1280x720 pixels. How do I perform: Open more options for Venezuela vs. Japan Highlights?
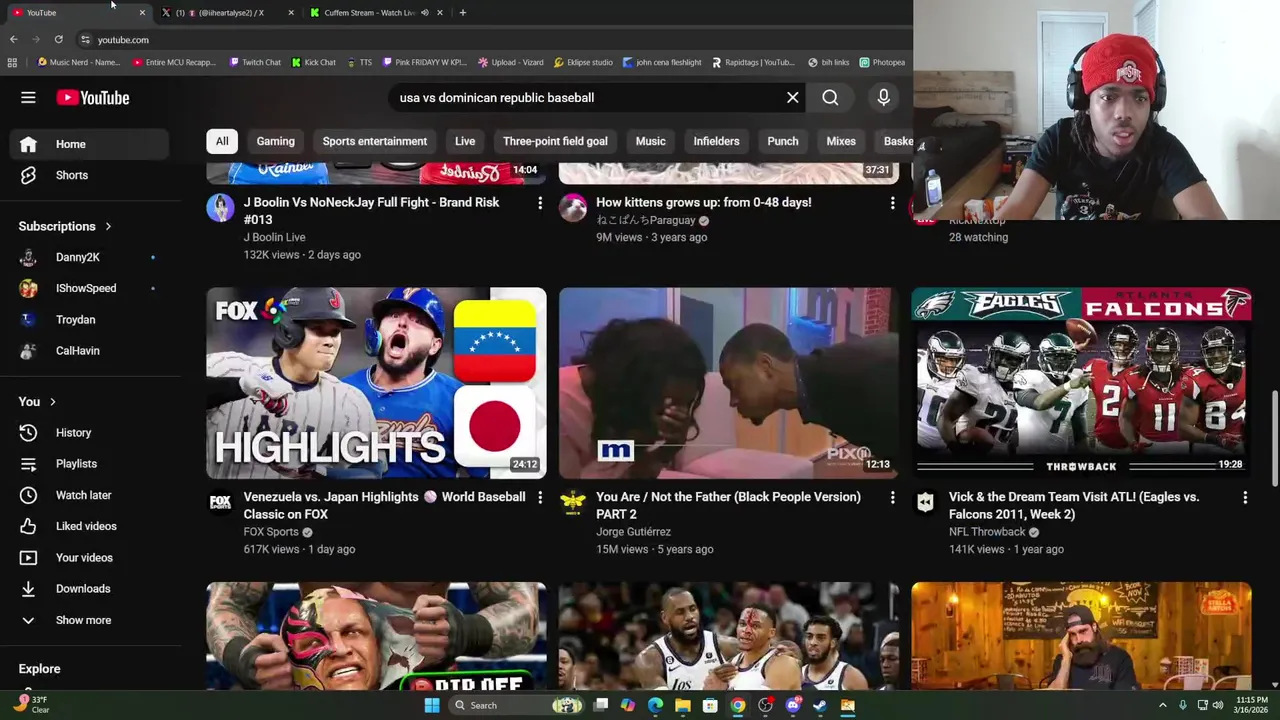pyautogui.click(x=540, y=497)
